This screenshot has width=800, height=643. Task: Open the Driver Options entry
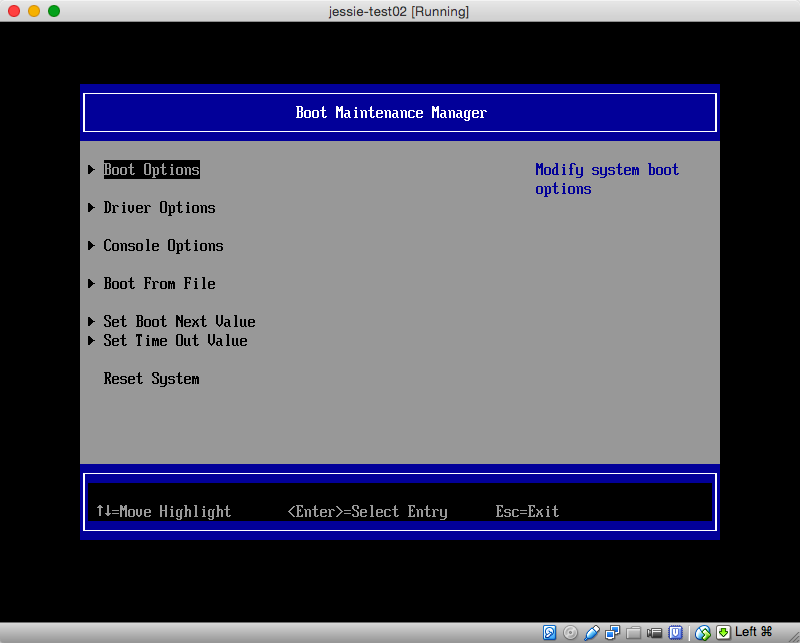coord(159,208)
